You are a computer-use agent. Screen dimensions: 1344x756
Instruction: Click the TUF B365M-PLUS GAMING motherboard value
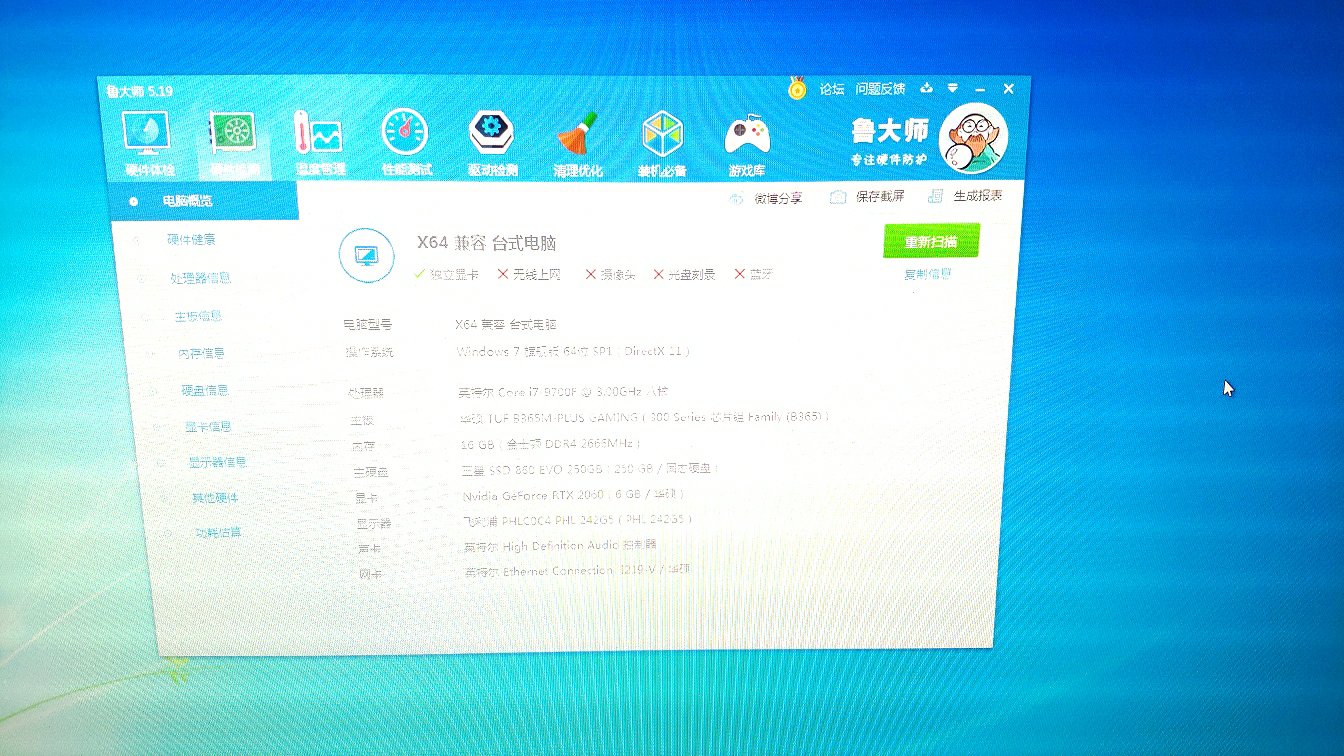[x=644, y=417]
